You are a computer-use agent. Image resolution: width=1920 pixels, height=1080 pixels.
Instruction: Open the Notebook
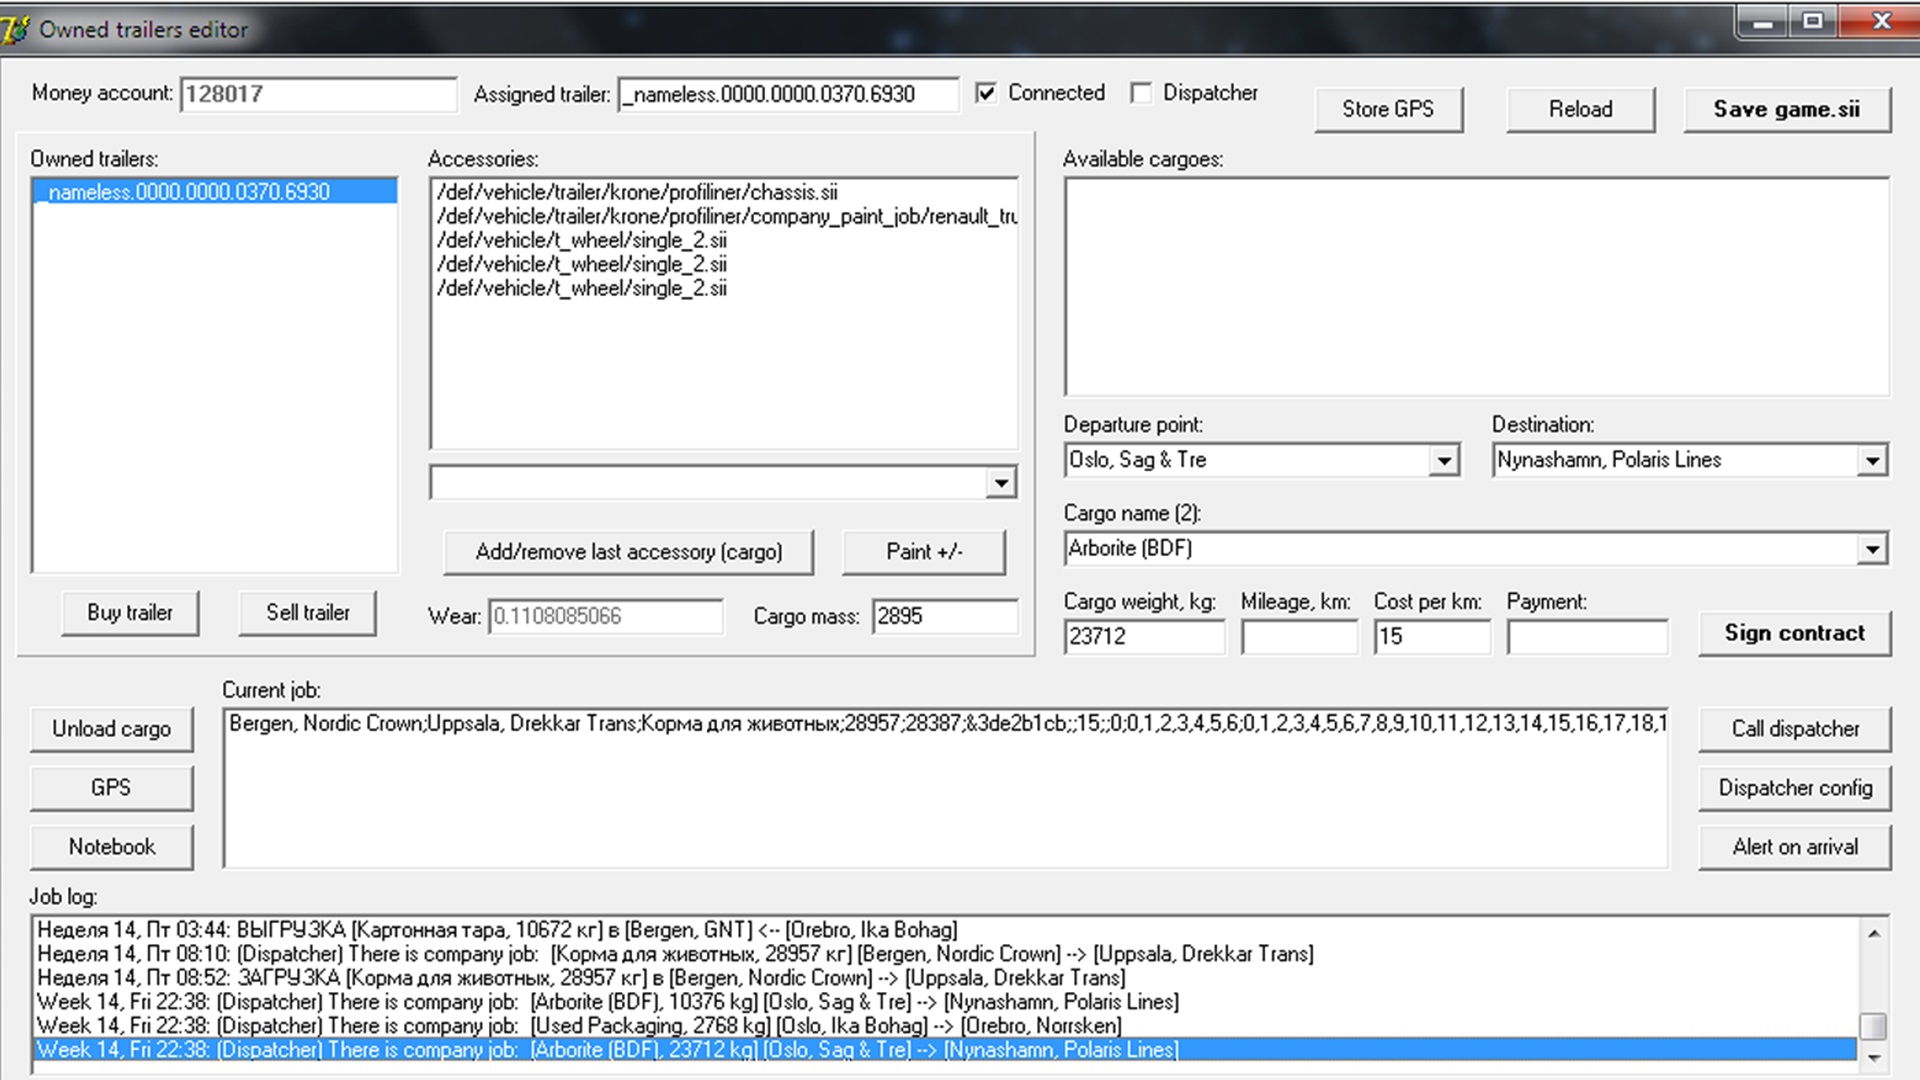click(111, 847)
